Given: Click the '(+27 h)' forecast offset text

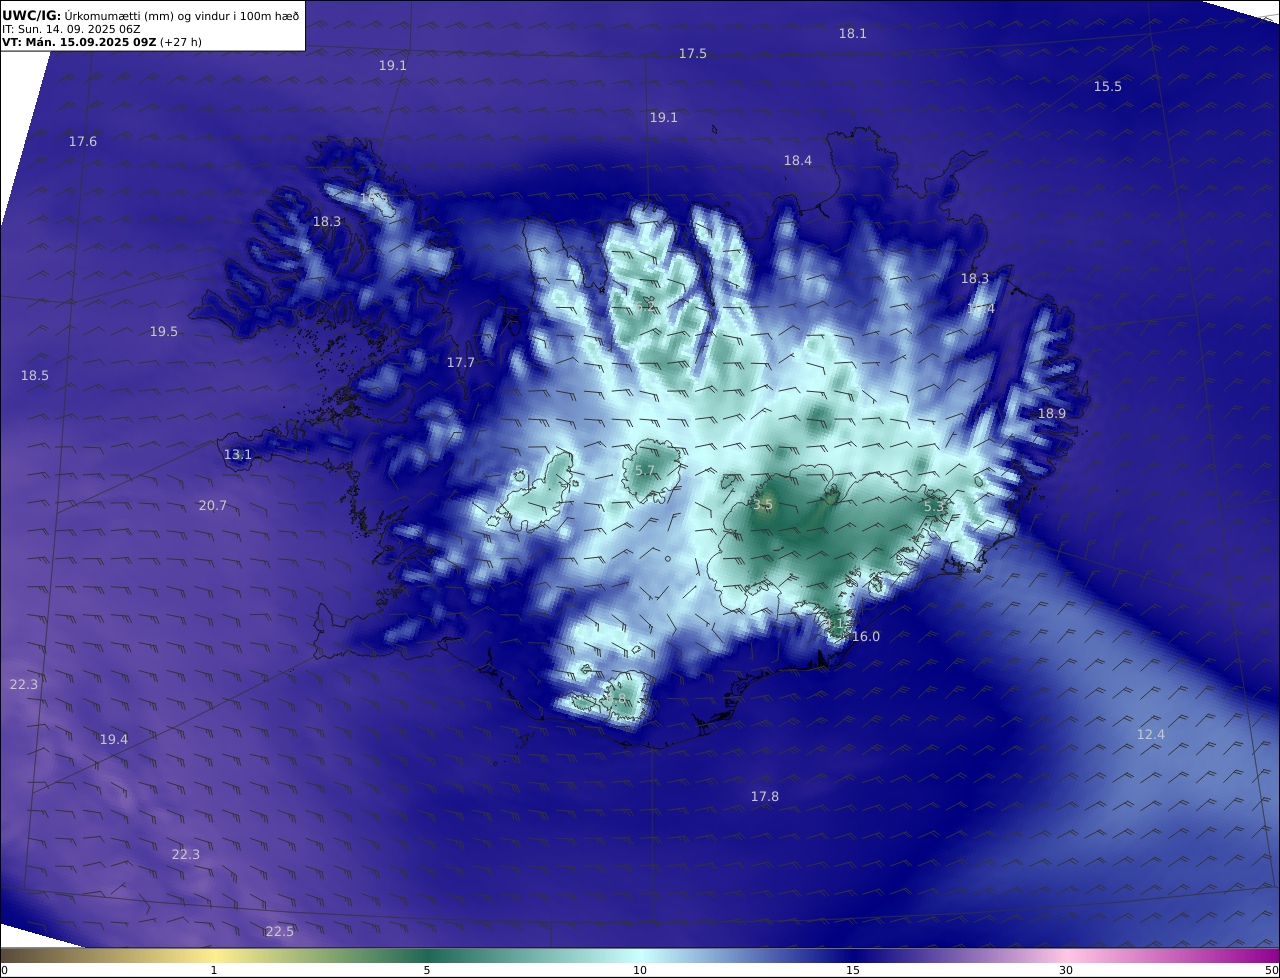Looking at the screenshot, I should click(181, 42).
